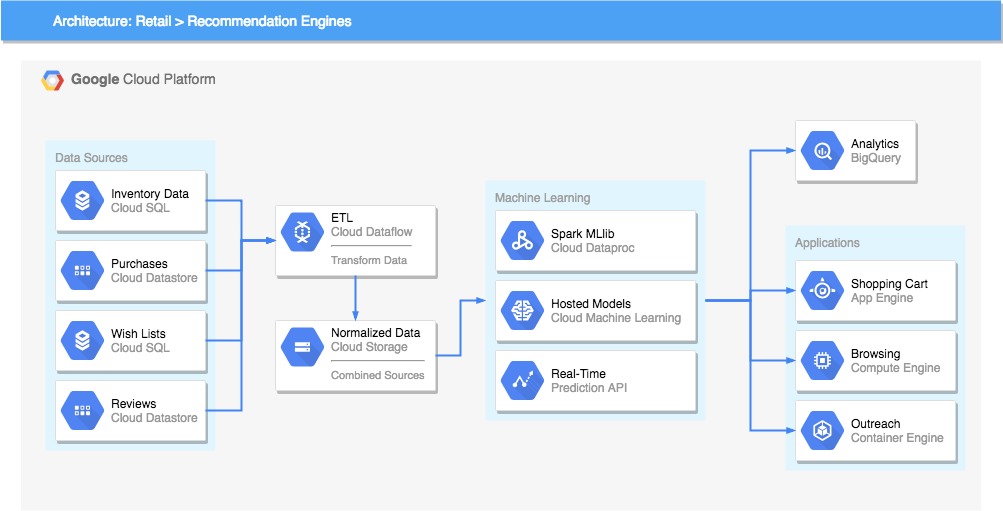
Task: Click the 'Transform Data' caption
Action: tap(368, 260)
